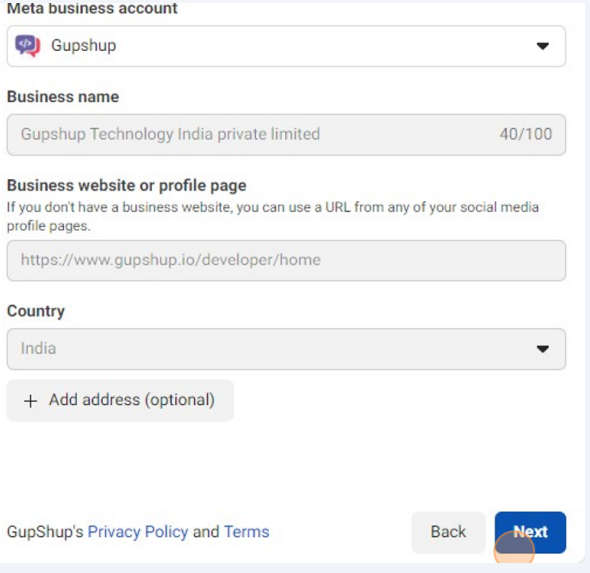Click the plus icon for adding address
The height and width of the screenshot is (573, 590).
click(x=30, y=401)
